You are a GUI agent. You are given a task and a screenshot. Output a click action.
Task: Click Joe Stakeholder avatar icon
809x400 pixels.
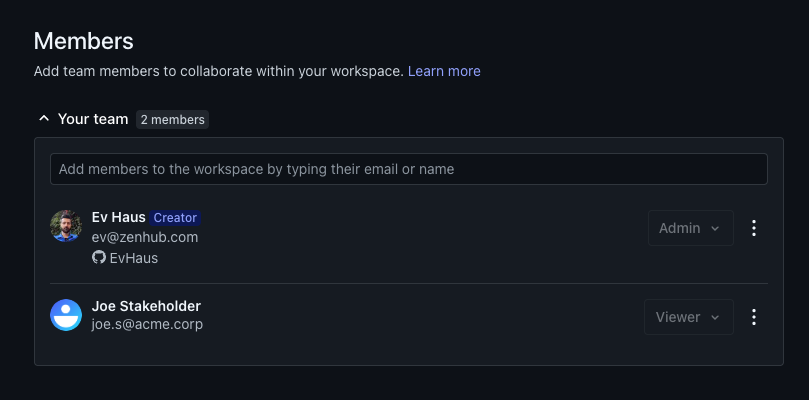[x=66, y=315]
